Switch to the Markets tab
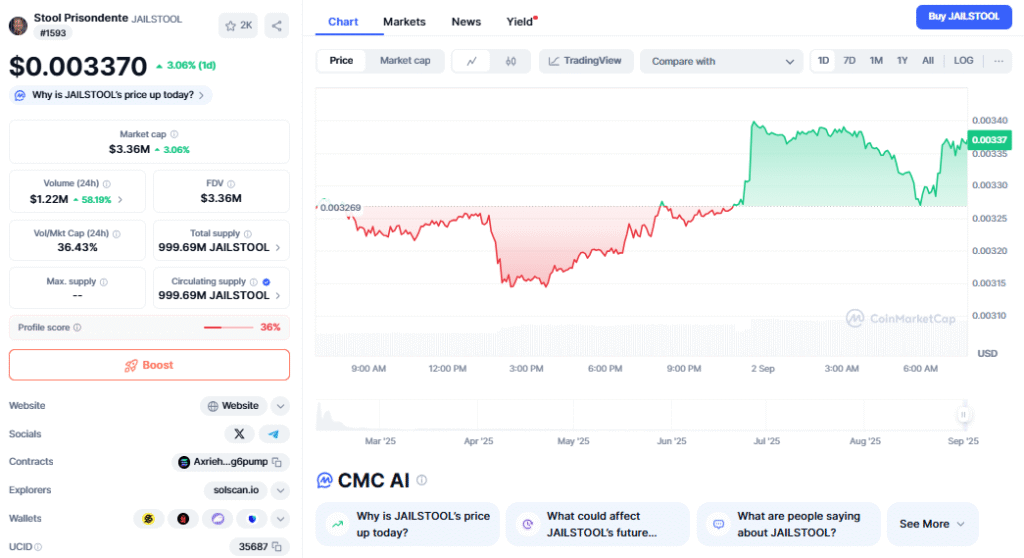The width and height of the screenshot is (1024, 558). [x=404, y=22]
